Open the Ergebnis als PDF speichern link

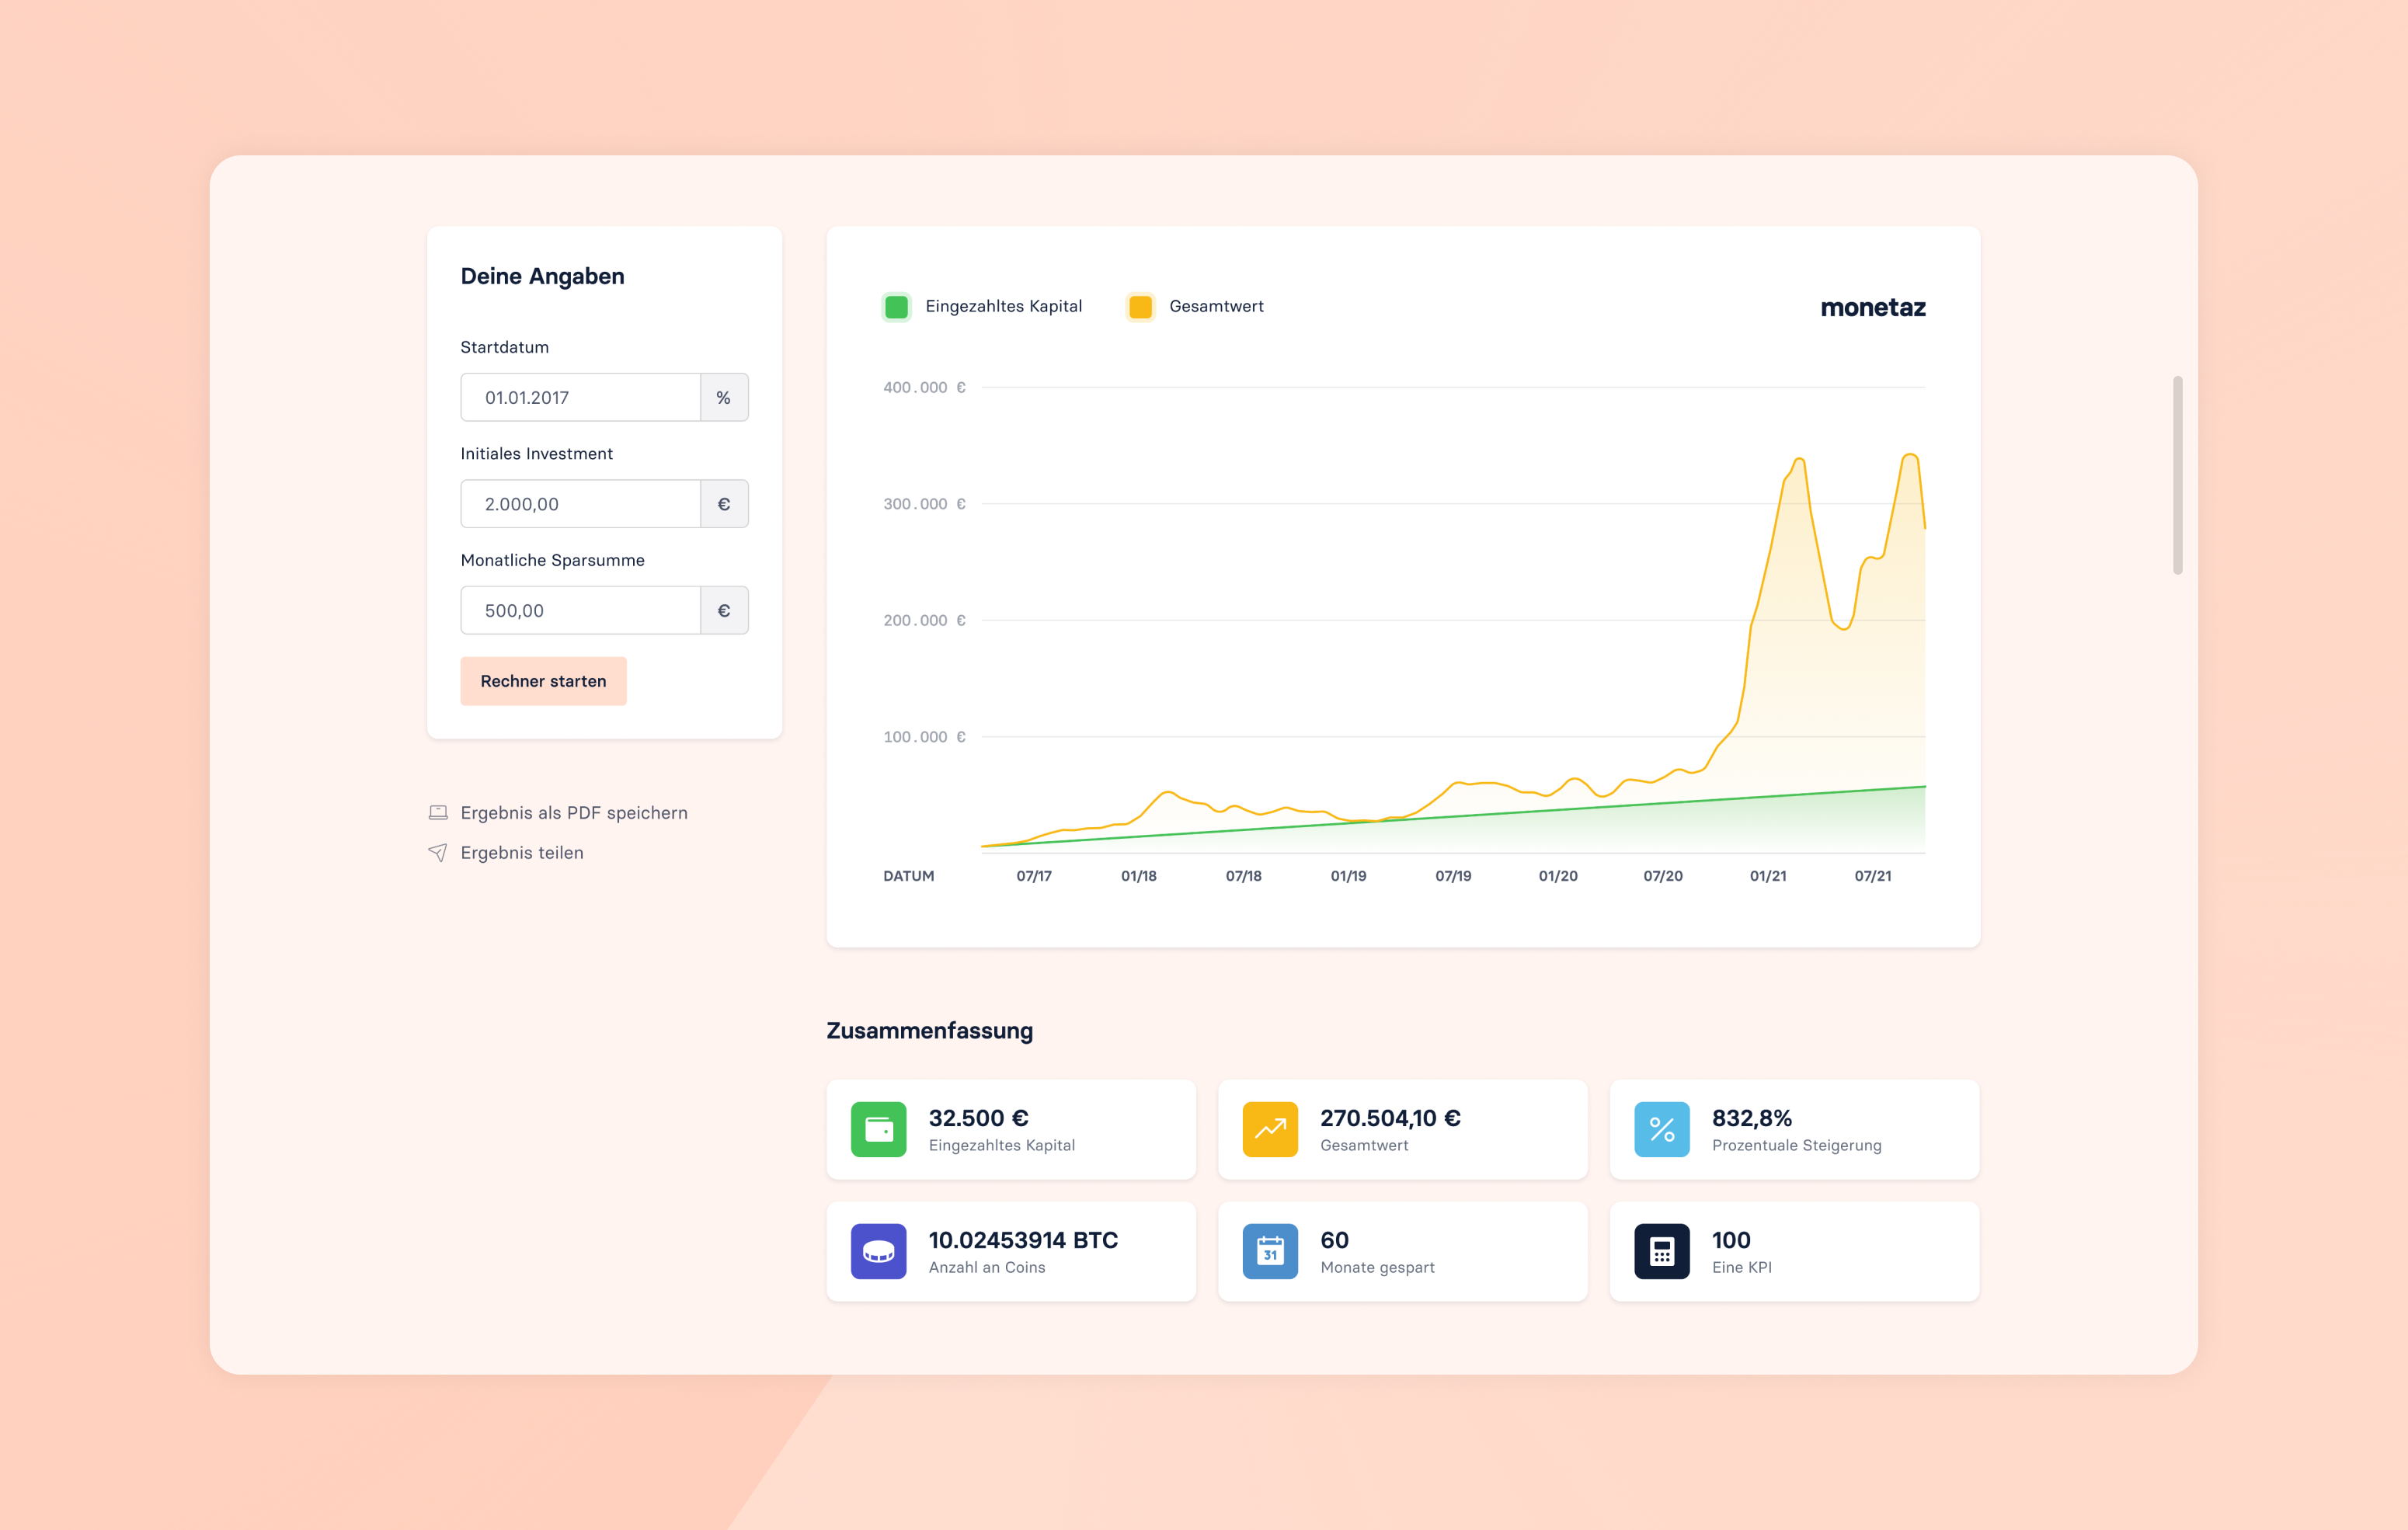pyautogui.click(x=574, y=812)
